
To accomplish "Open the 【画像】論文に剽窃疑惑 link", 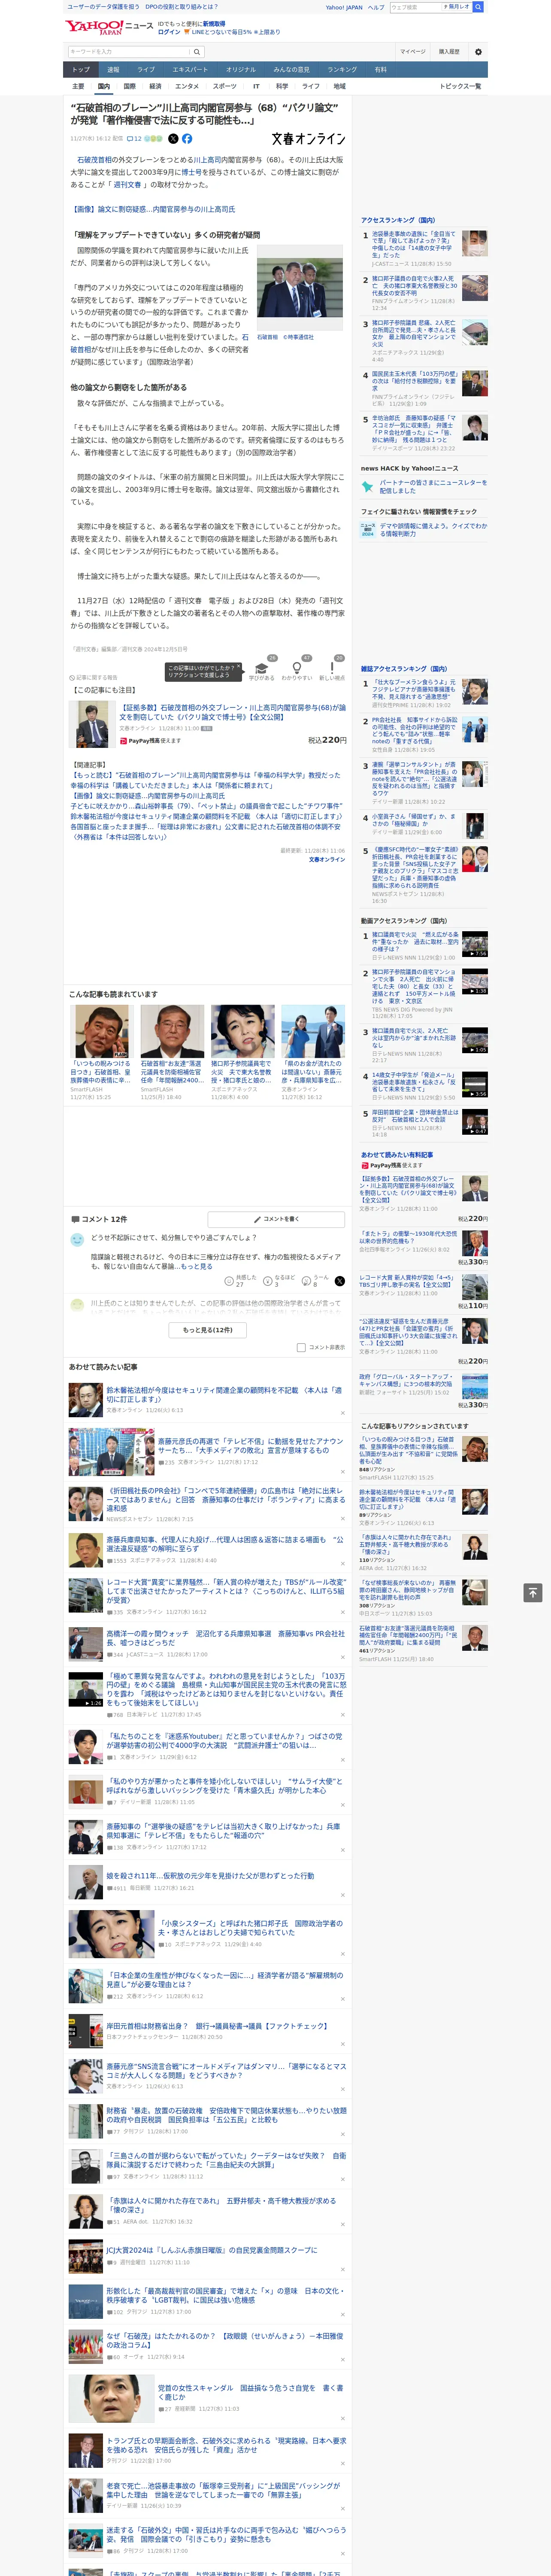I will tap(153, 209).
